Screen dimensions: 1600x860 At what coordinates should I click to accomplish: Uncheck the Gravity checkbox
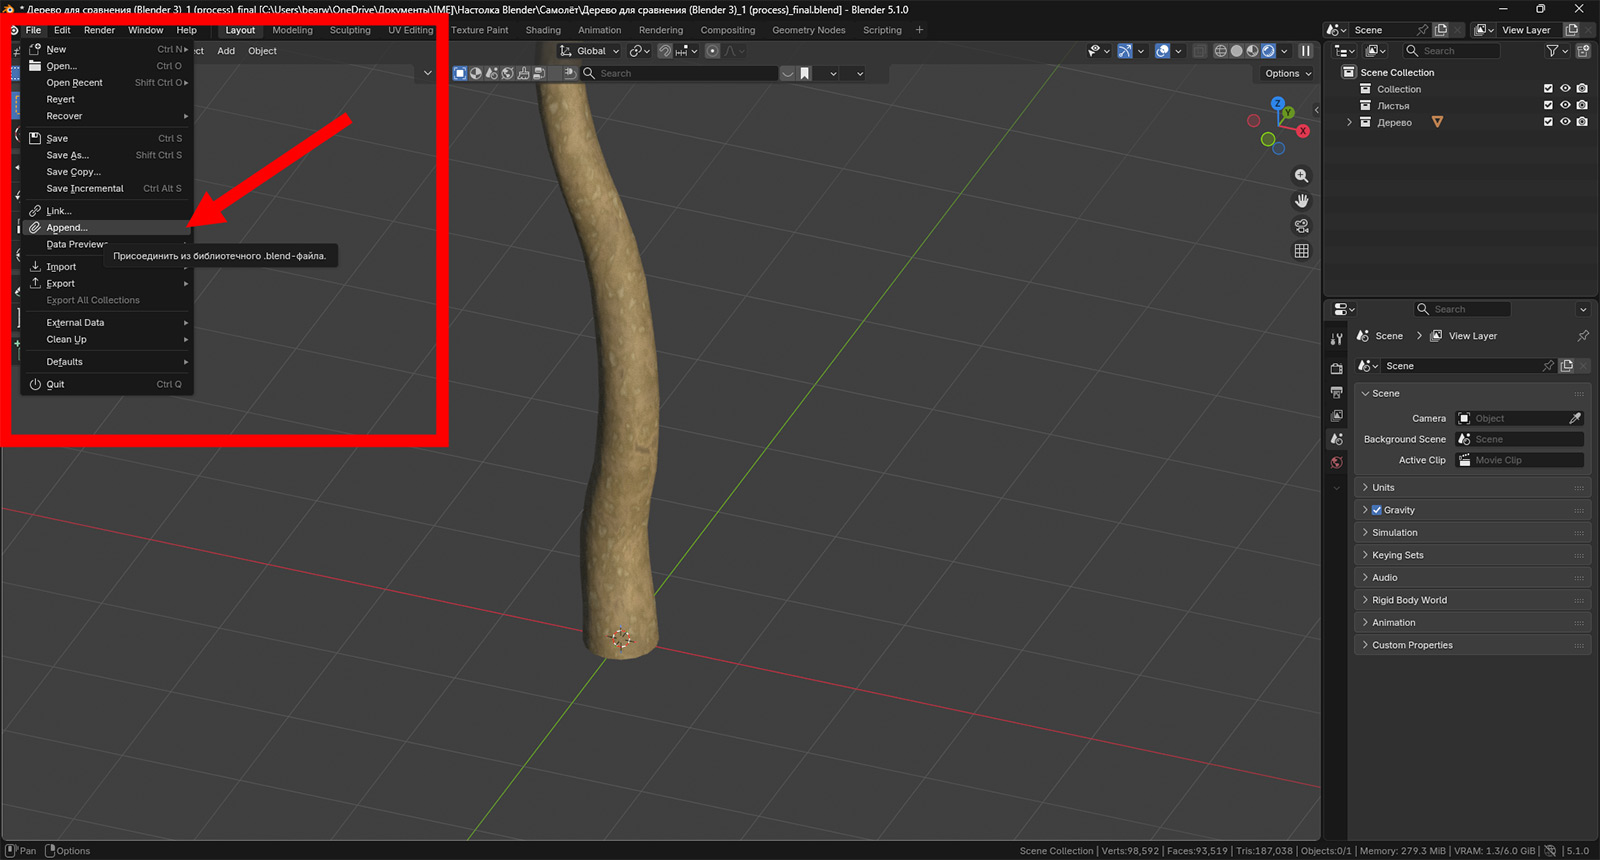click(1377, 510)
